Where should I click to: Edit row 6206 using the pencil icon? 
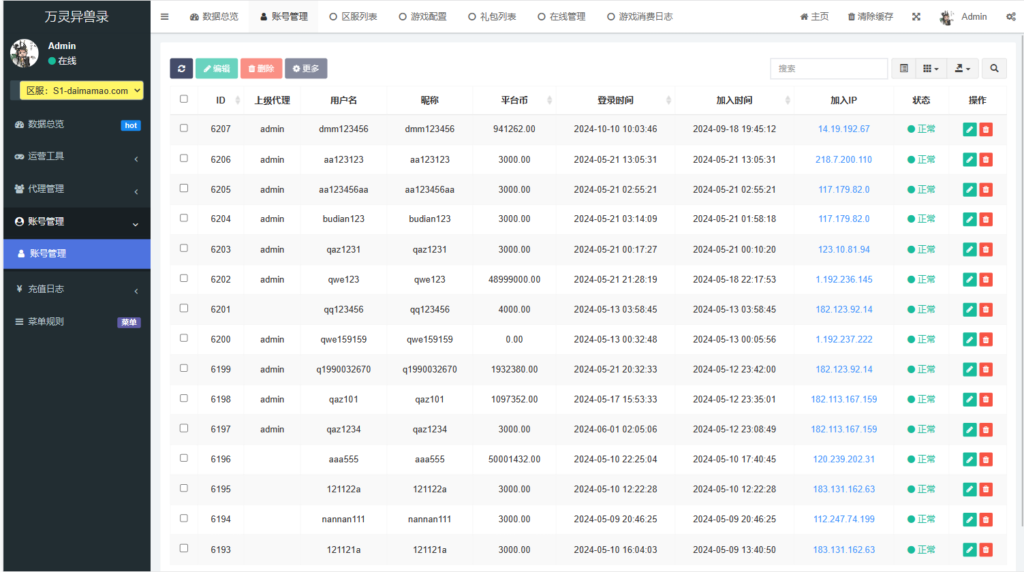point(970,159)
